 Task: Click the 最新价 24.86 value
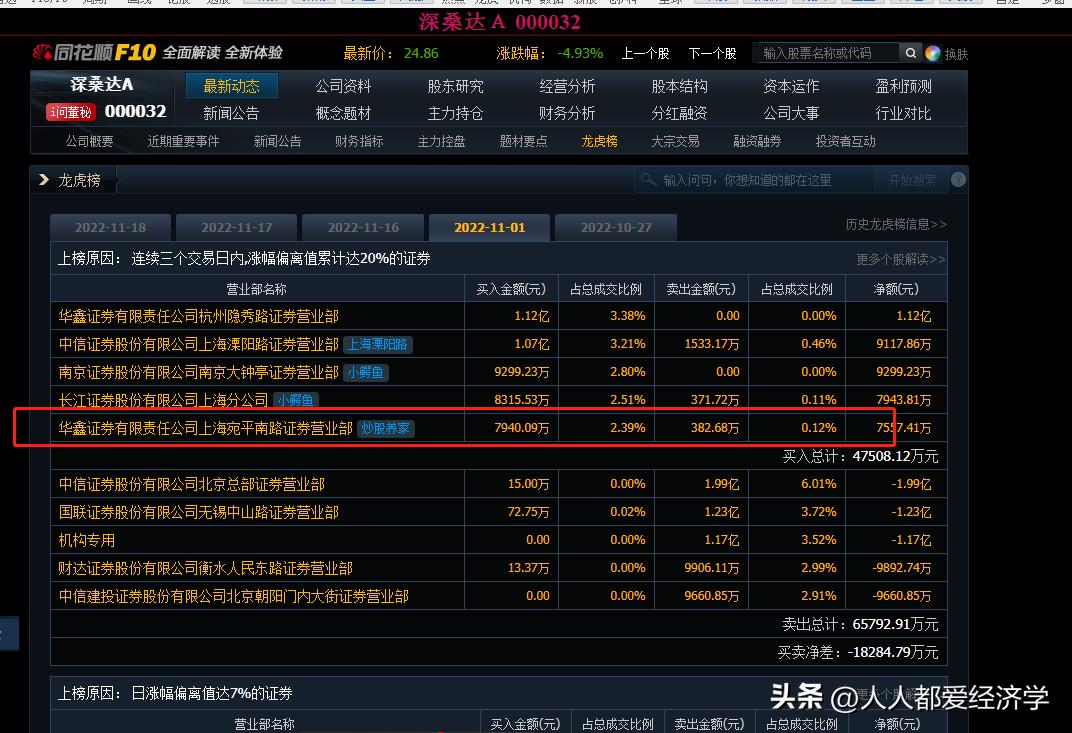pyautogui.click(x=421, y=53)
